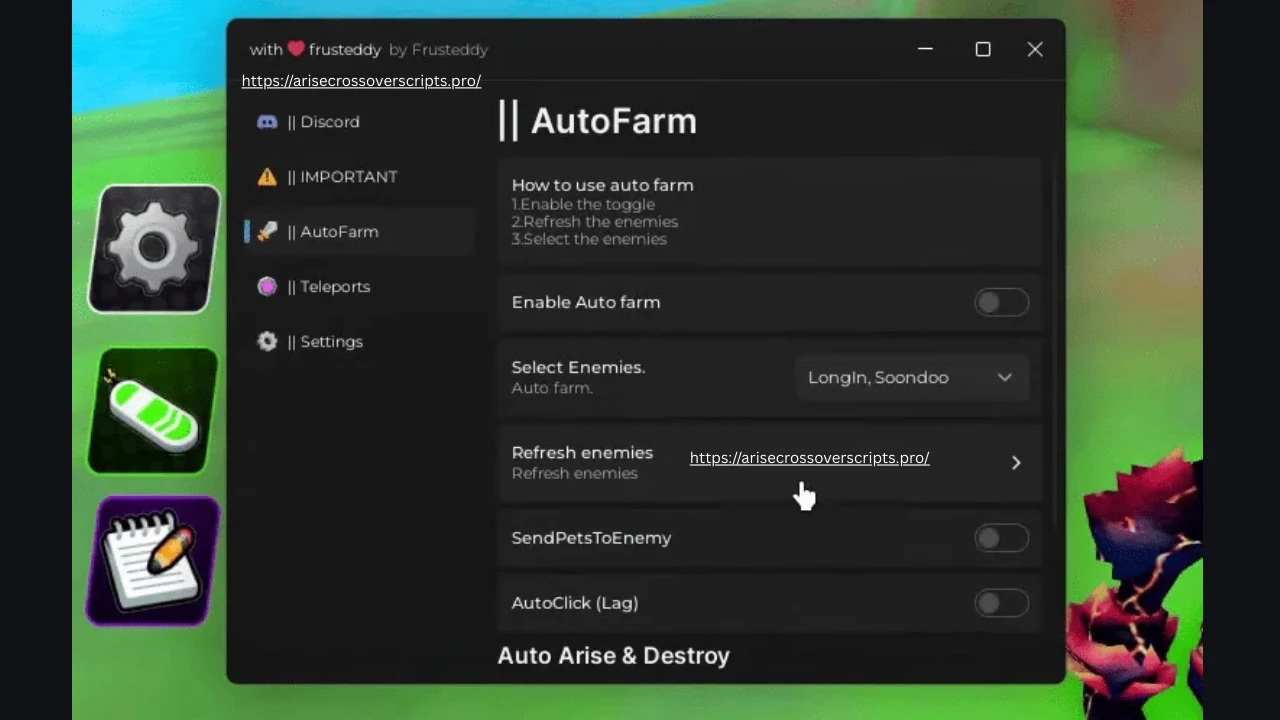1280x720 pixels.
Task: Click the Discord logo icon in sidebar
Action: 267,122
